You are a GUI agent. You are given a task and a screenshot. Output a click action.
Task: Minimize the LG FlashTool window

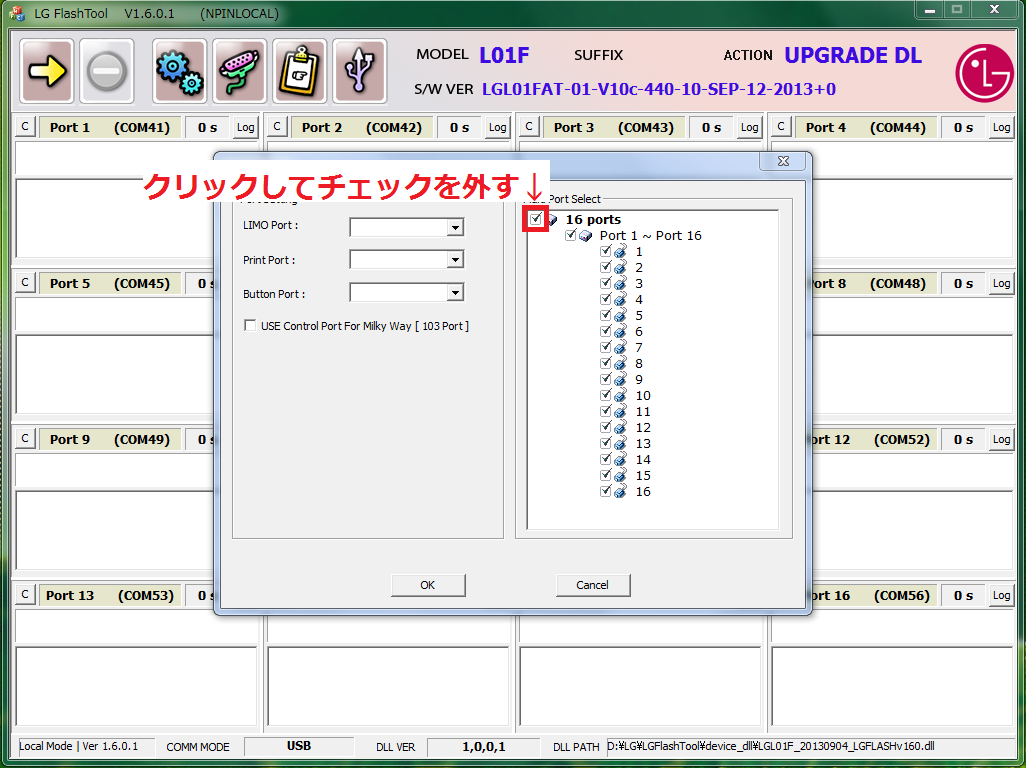pyautogui.click(x=929, y=10)
